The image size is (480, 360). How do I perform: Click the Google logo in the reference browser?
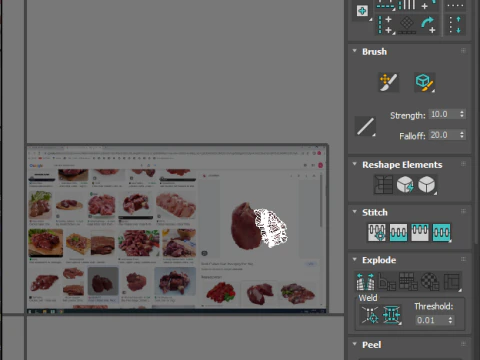point(36,166)
